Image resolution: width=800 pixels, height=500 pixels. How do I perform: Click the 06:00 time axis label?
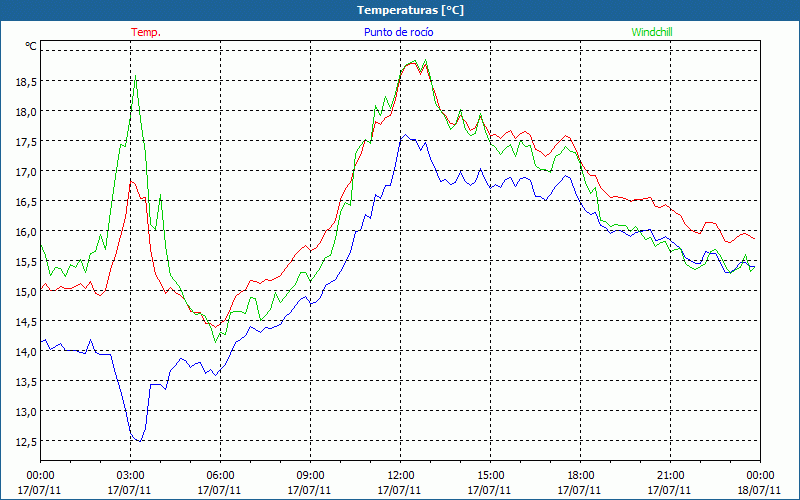point(220,476)
